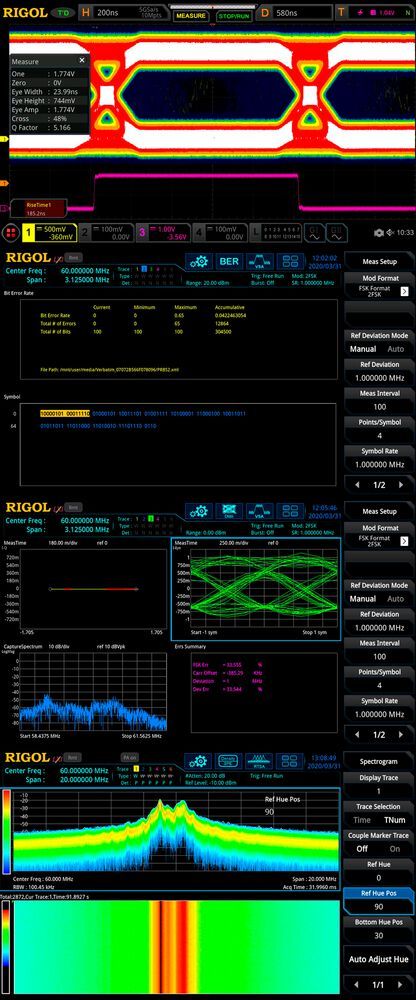Image resolution: width=416 pixels, height=1000 pixels.
Task: Select the Ref Hue Pos 90 field
Action: (x=380, y=900)
